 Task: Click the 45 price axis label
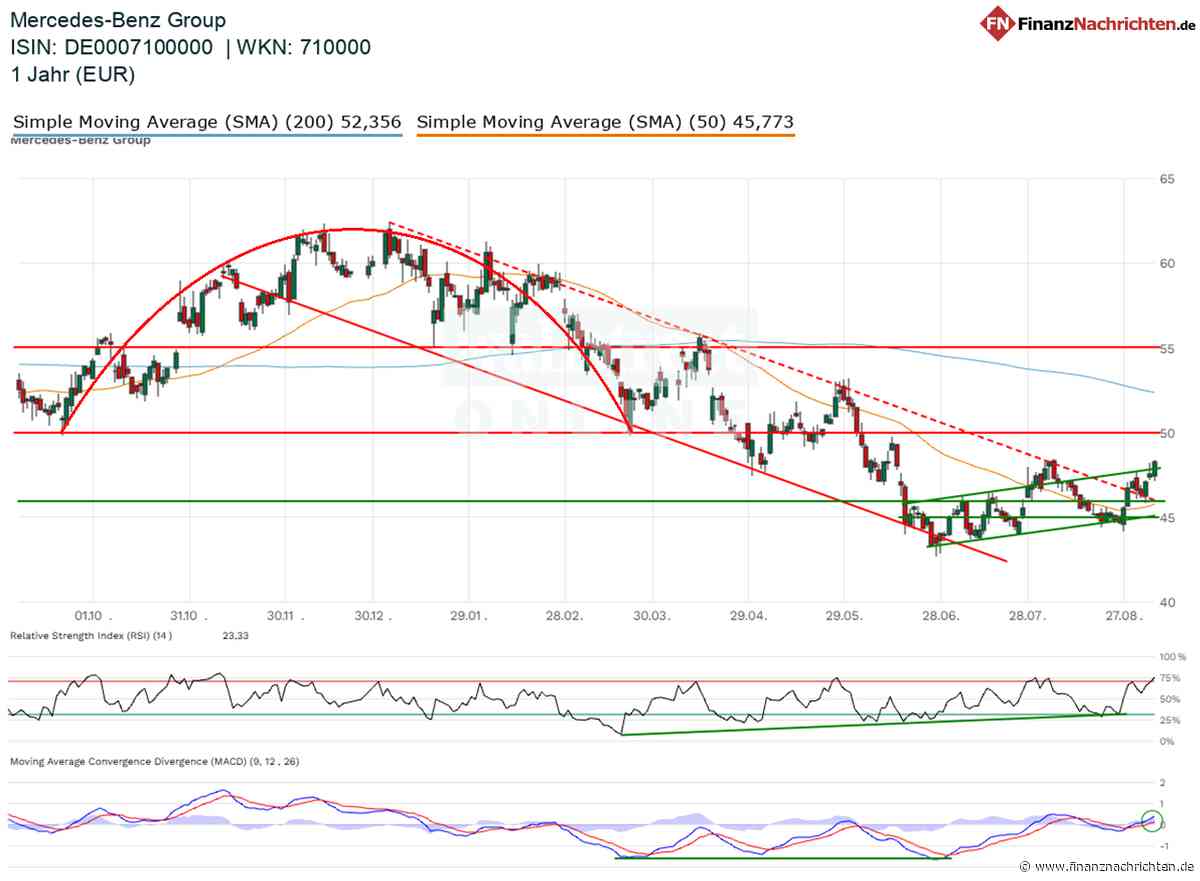(1168, 517)
